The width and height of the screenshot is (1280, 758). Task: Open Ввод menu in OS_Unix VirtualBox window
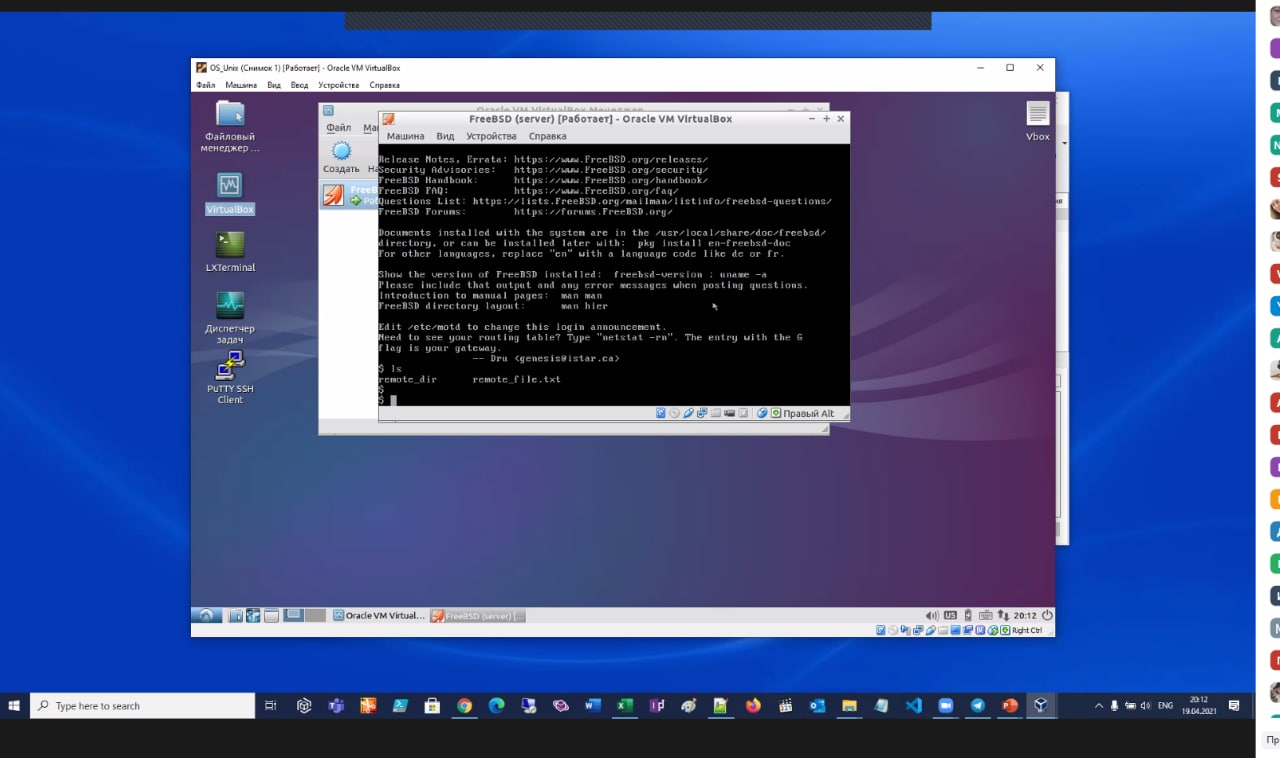300,85
